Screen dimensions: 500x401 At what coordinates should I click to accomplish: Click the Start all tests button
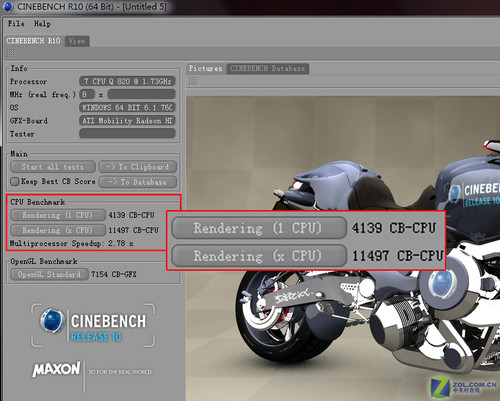(53, 167)
